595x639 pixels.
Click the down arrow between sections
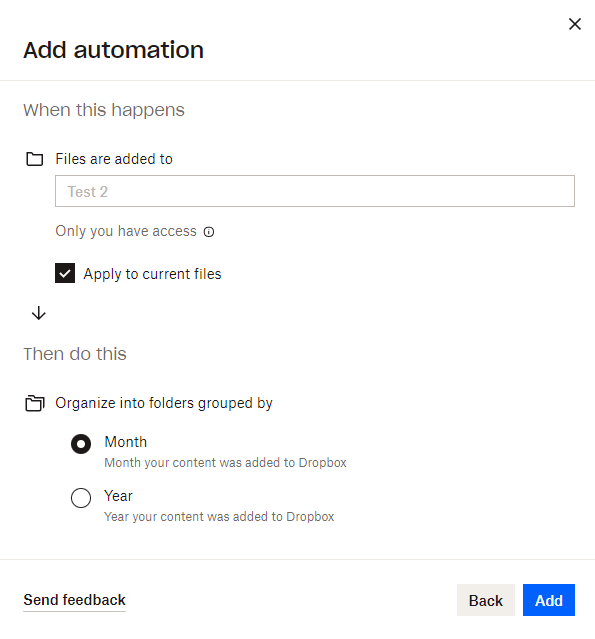pos(39,313)
